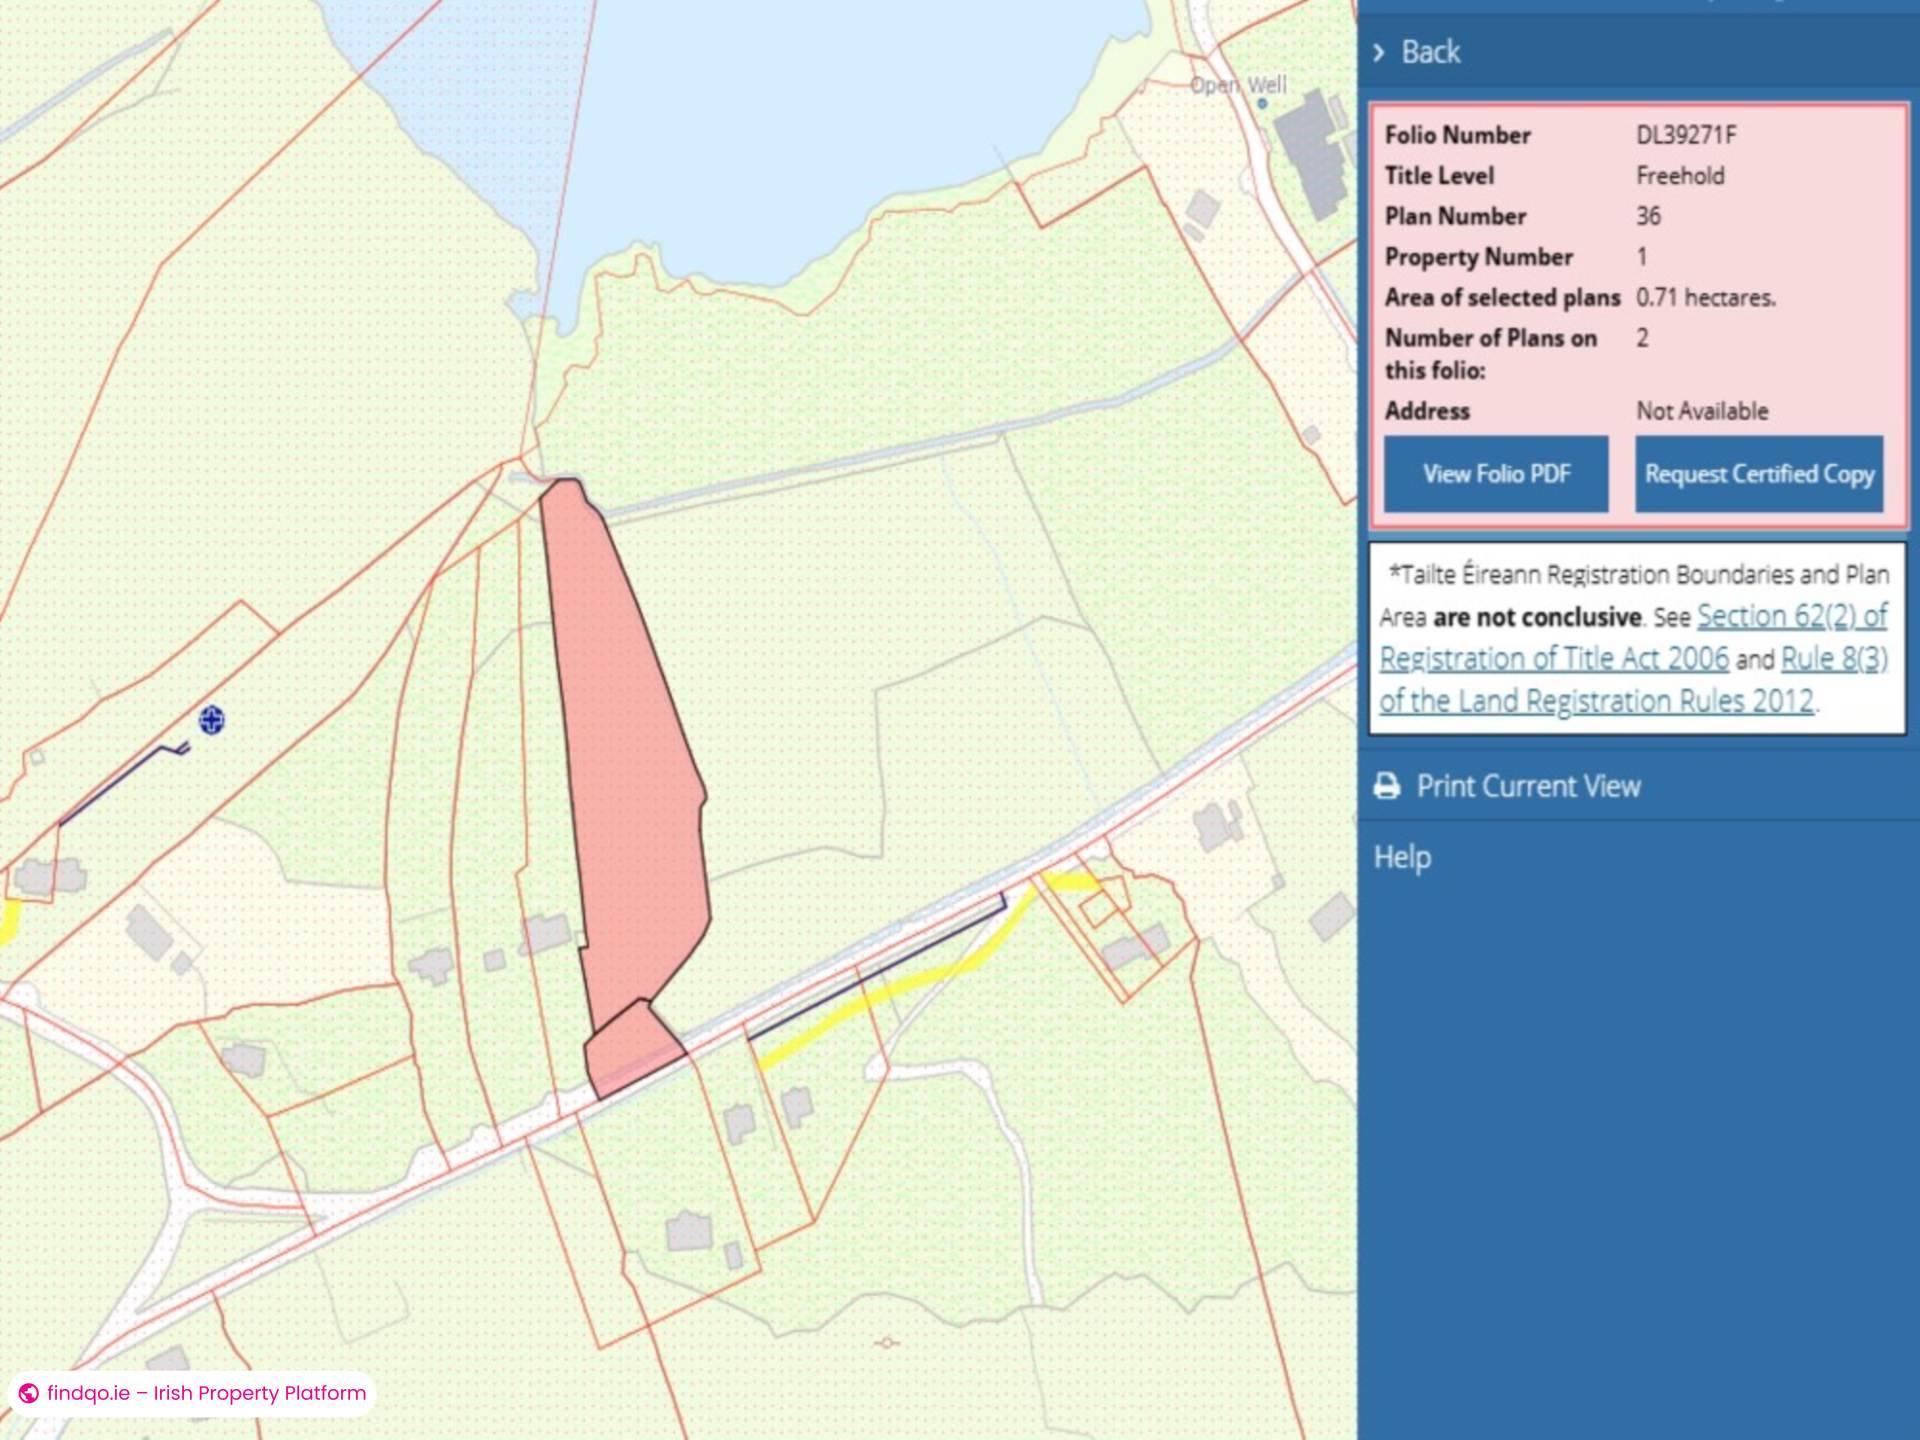Expand the Help section

1403,856
